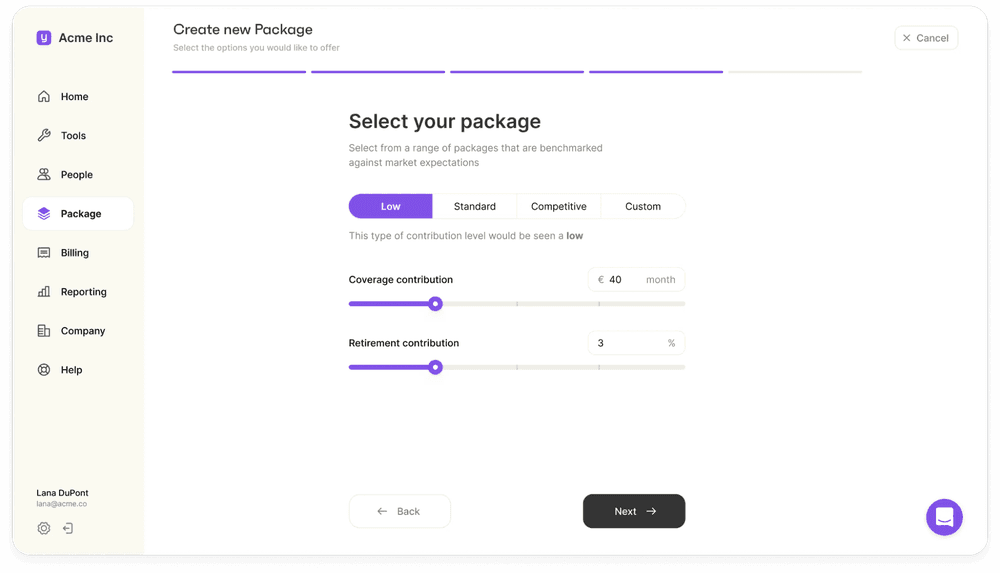Click the Coverage contribution slider handle
1000x573 pixels.
435,304
